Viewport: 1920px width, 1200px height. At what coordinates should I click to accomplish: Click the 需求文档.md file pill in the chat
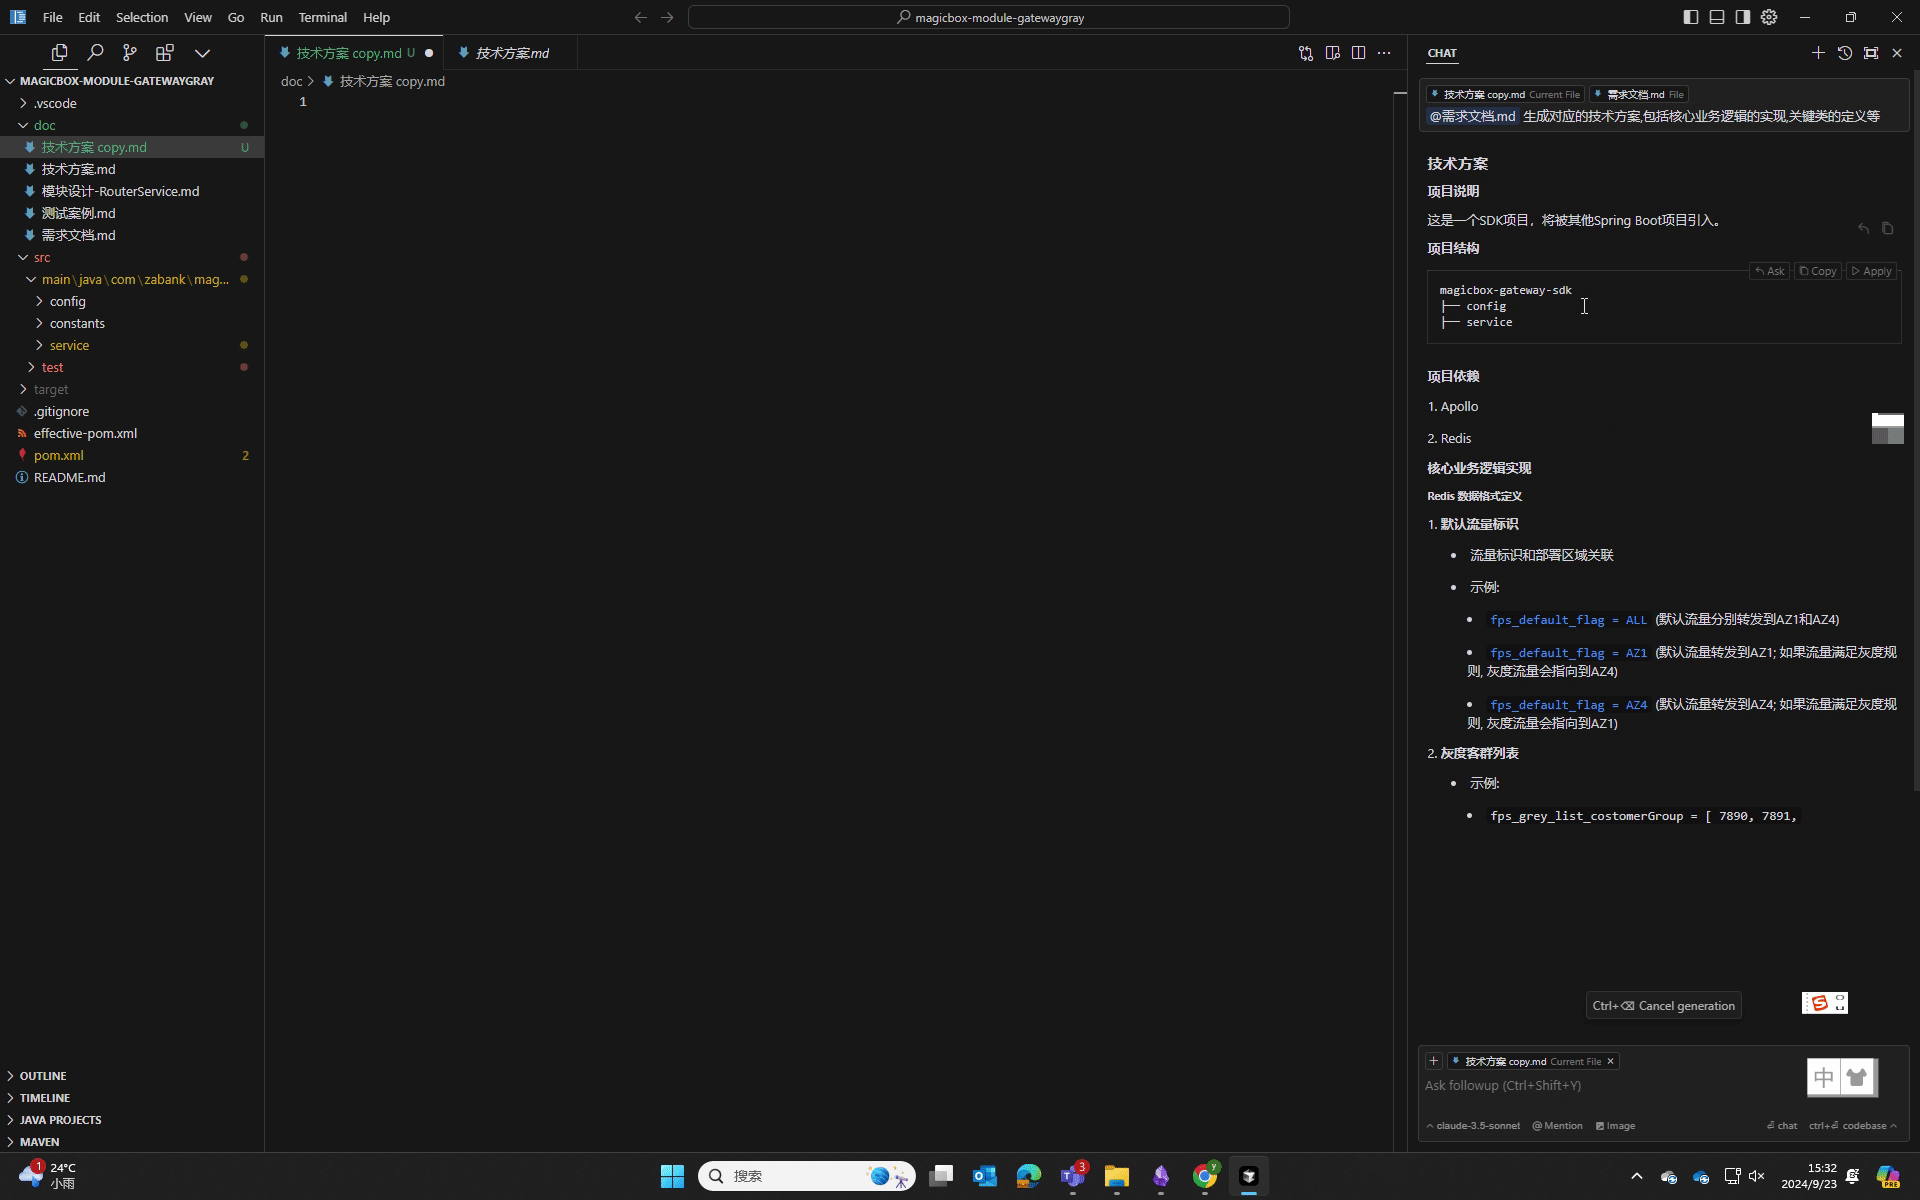pos(1639,94)
